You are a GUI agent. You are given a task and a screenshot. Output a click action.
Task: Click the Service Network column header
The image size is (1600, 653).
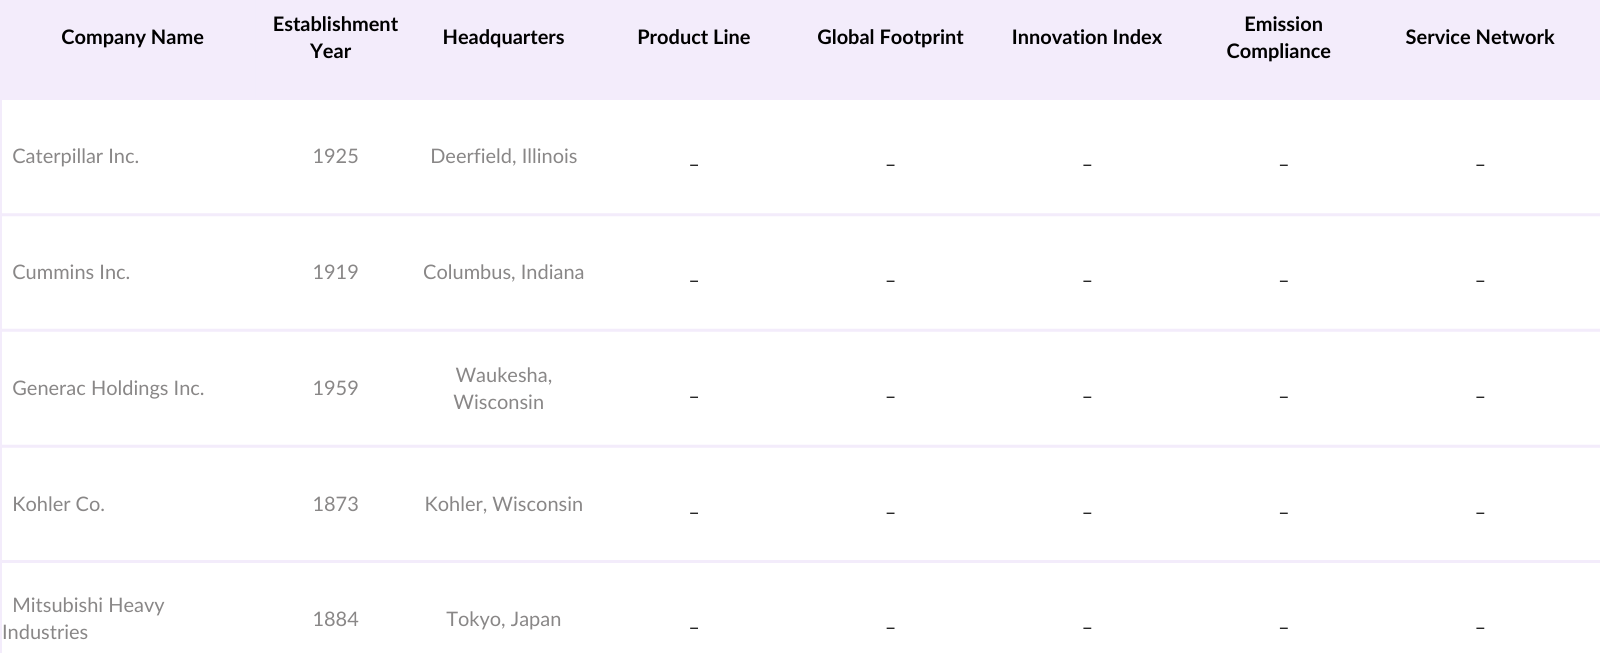(1479, 38)
